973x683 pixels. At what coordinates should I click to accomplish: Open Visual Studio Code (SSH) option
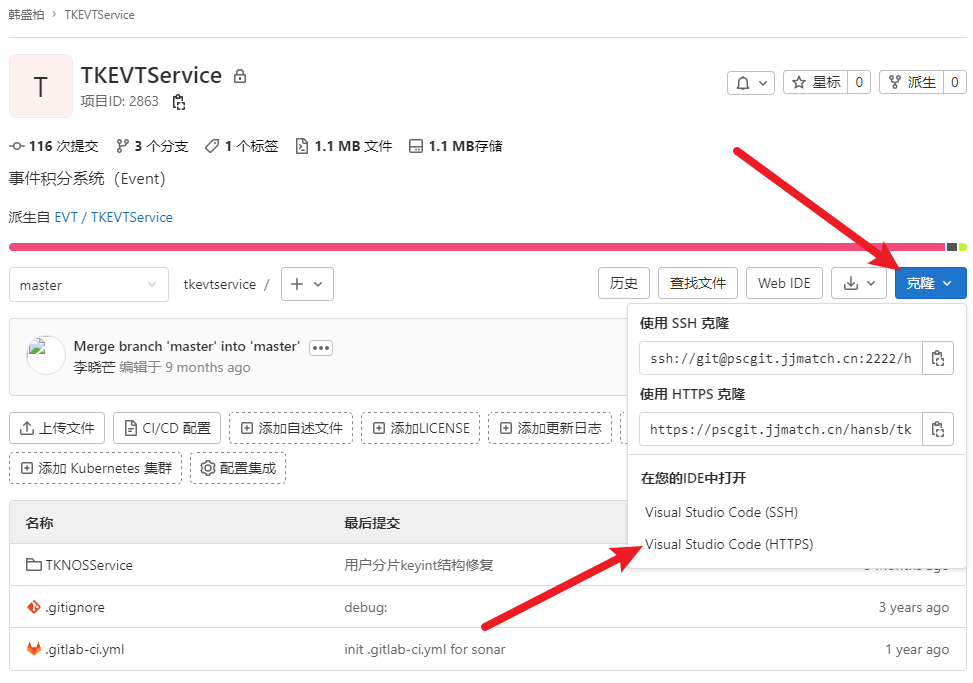click(x=721, y=512)
